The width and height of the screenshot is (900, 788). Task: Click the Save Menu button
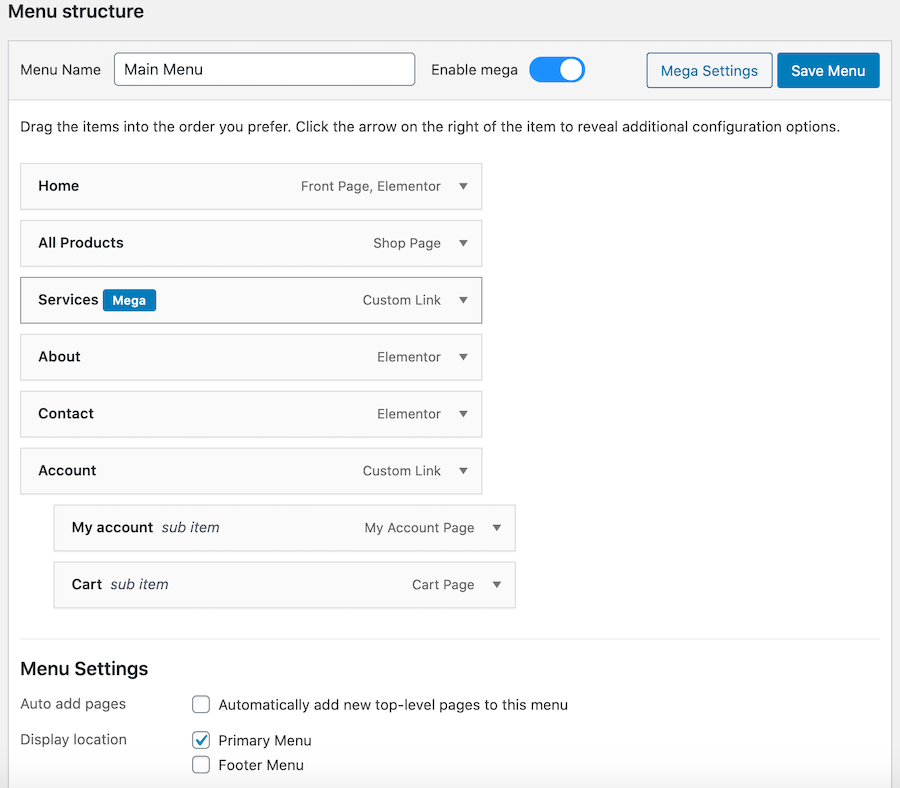[828, 71]
